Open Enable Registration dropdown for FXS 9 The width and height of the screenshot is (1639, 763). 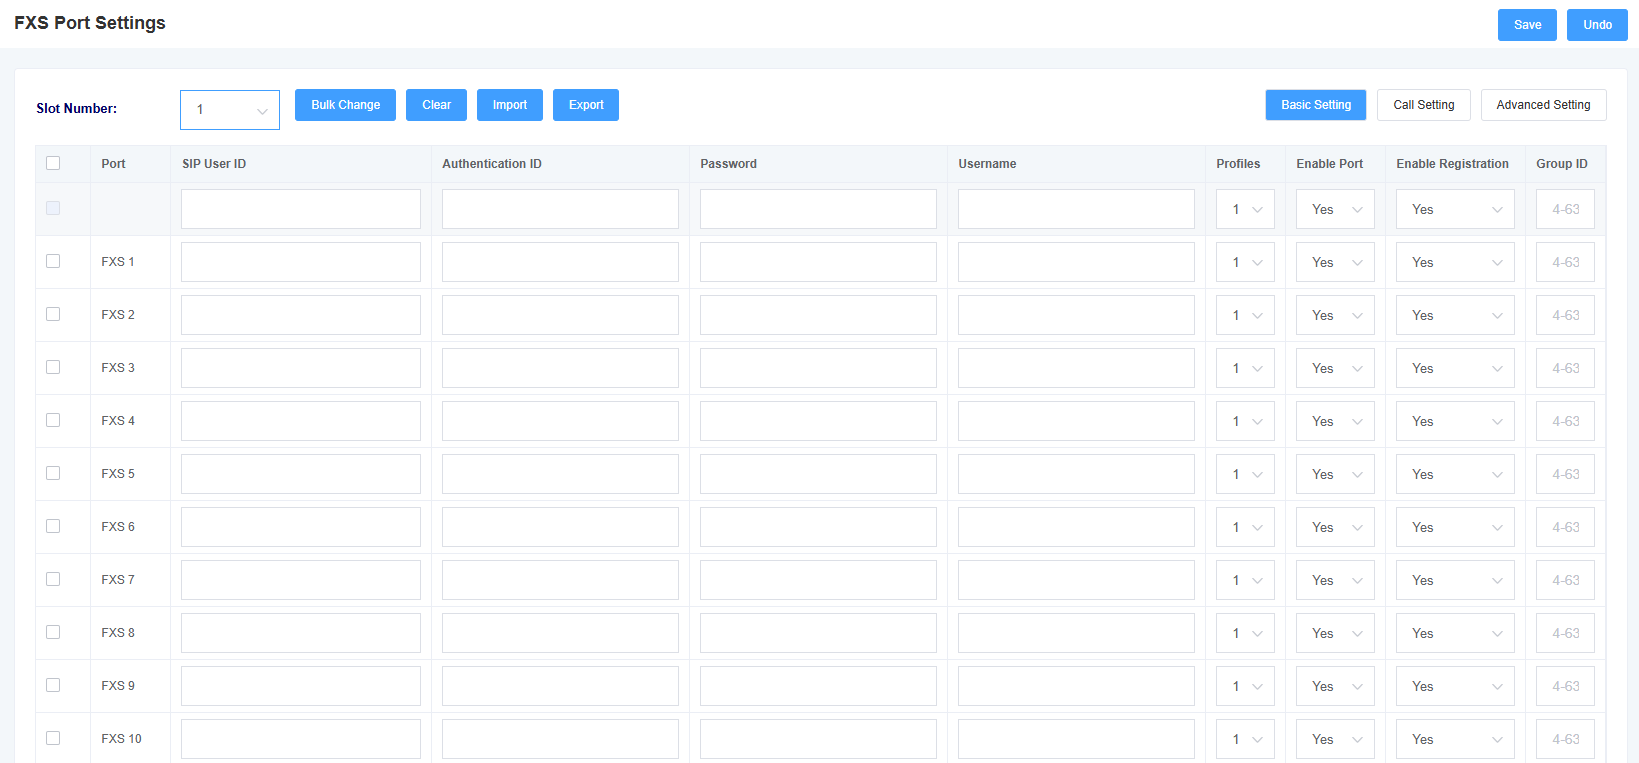click(x=1455, y=686)
